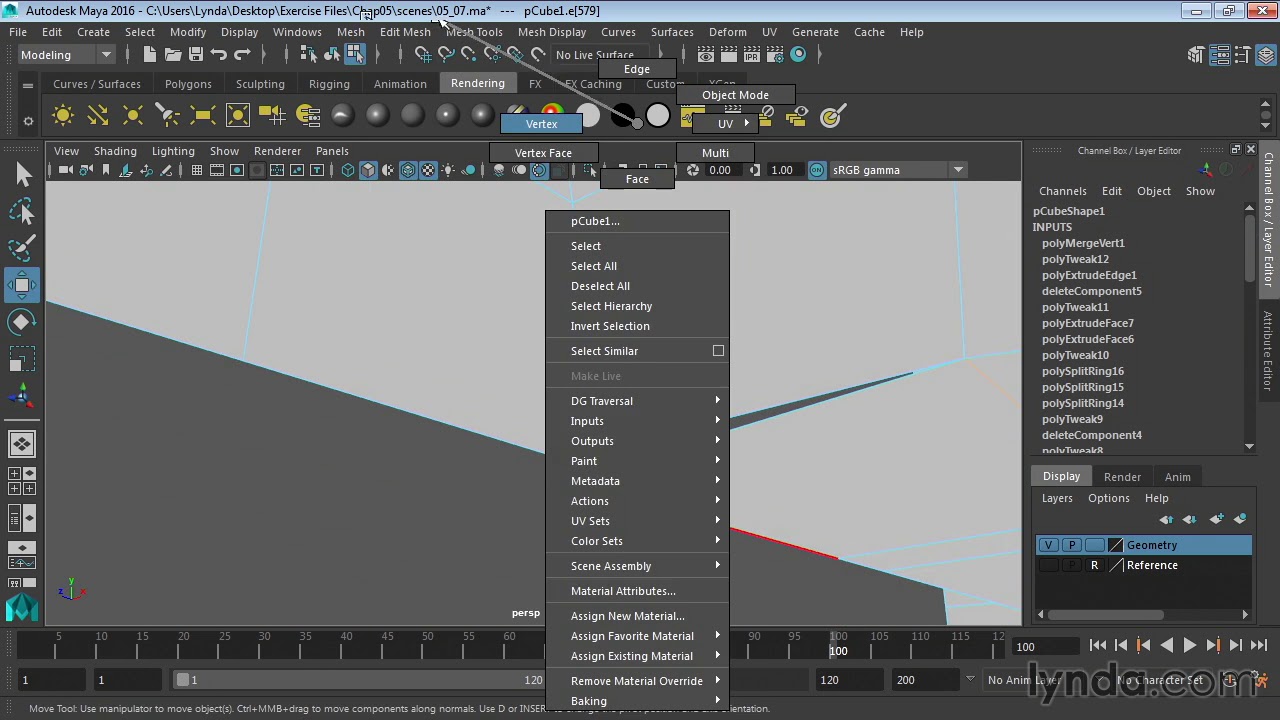The image size is (1280, 720).
Task: Select Edge in the marking menu
Action: point(637,69)
